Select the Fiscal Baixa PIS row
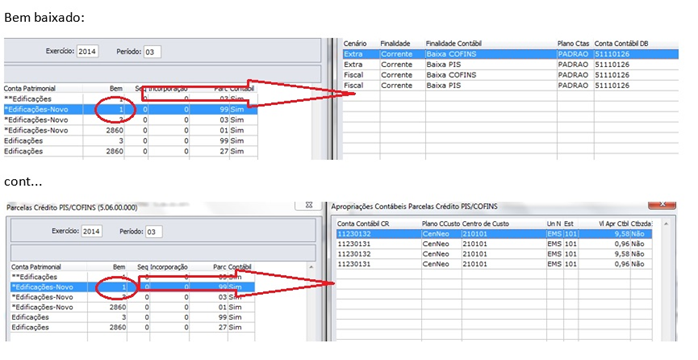The width and height of the screenshot is (698, 360). click(x=510, y=85)
